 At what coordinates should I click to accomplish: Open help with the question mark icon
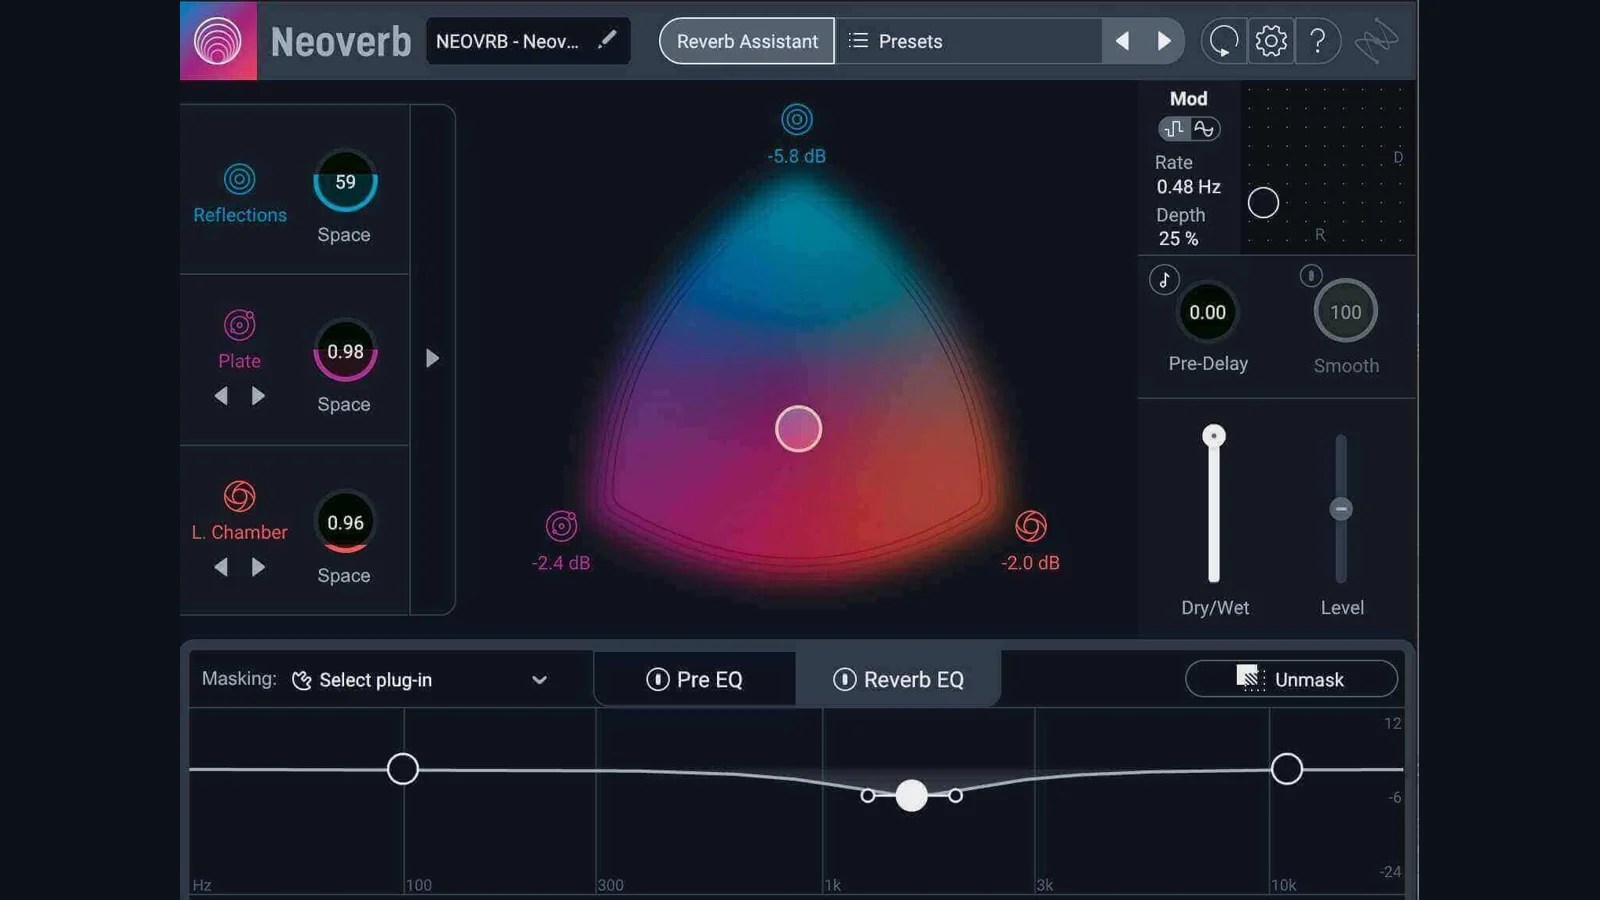1318,41
